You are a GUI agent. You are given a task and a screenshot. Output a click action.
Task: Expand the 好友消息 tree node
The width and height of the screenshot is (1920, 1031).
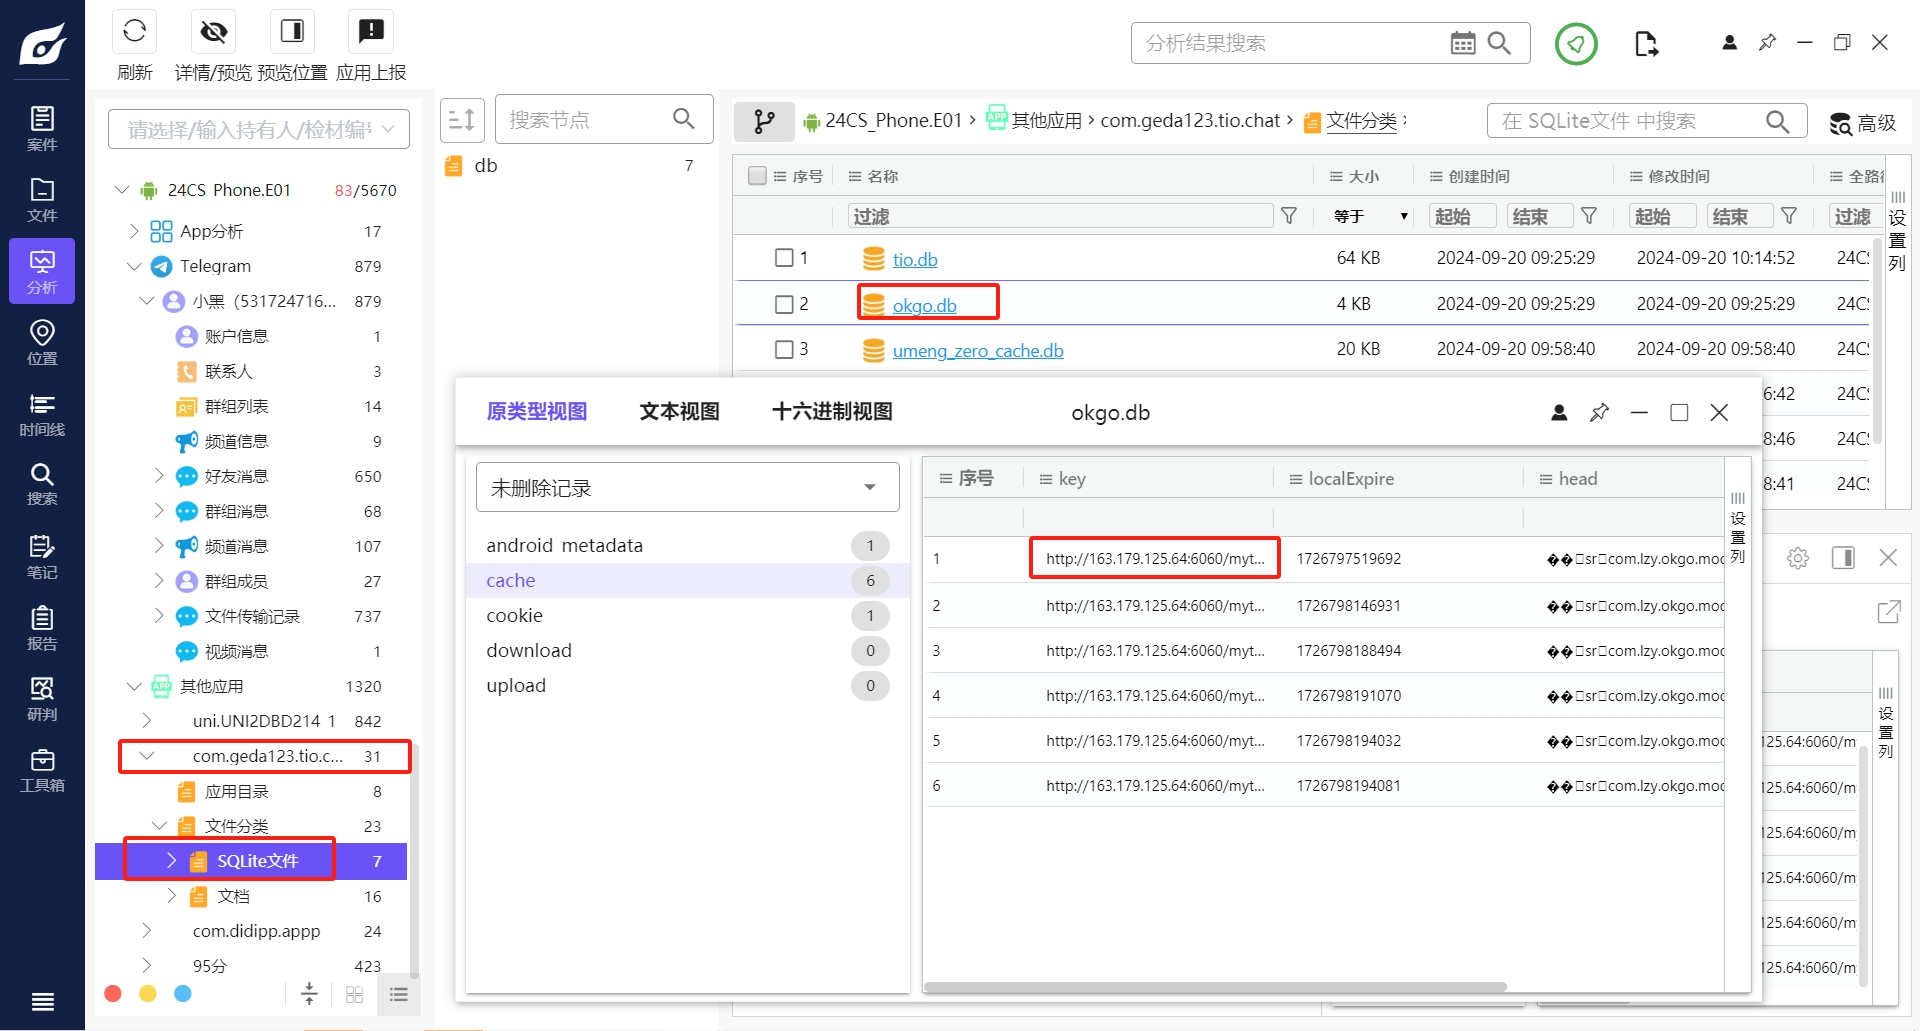point(159,476)
